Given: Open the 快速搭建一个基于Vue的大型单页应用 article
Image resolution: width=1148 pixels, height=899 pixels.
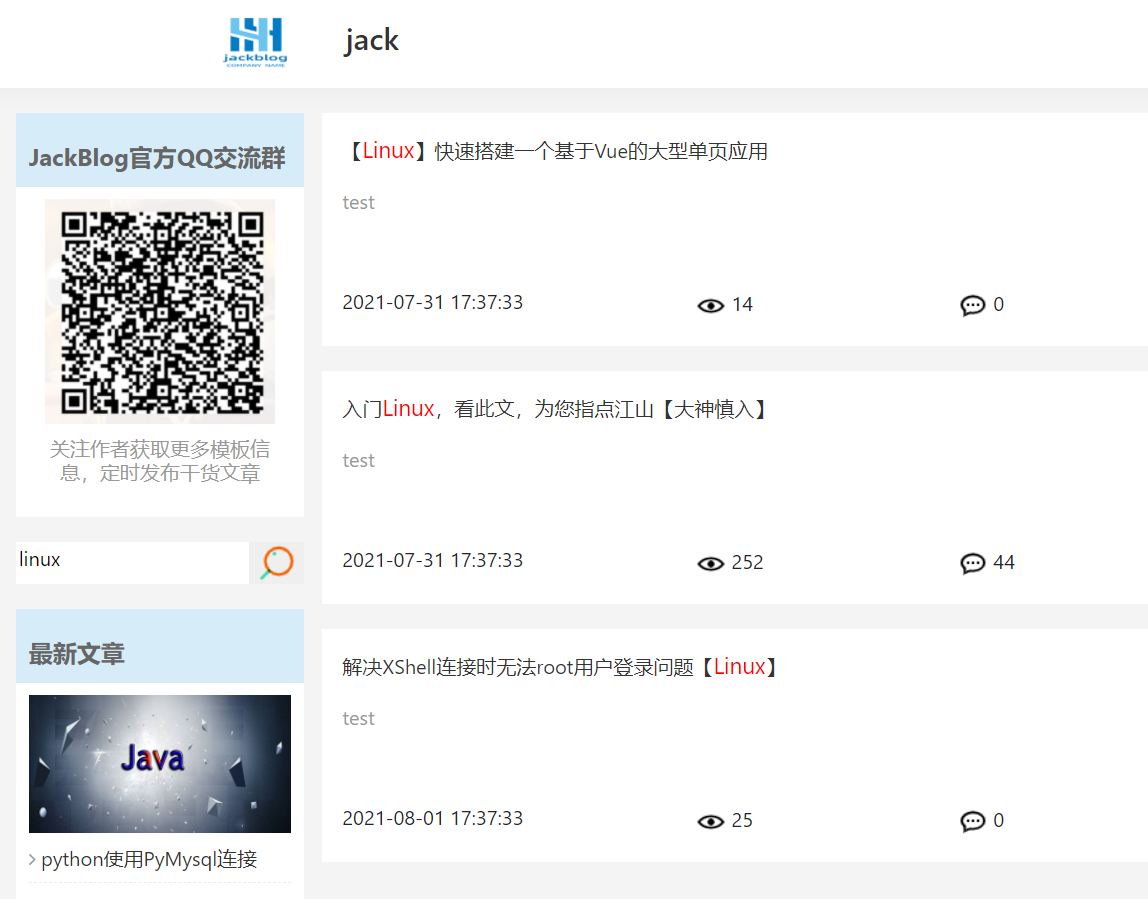Looking at the screenshot, I should click(555, 152).
